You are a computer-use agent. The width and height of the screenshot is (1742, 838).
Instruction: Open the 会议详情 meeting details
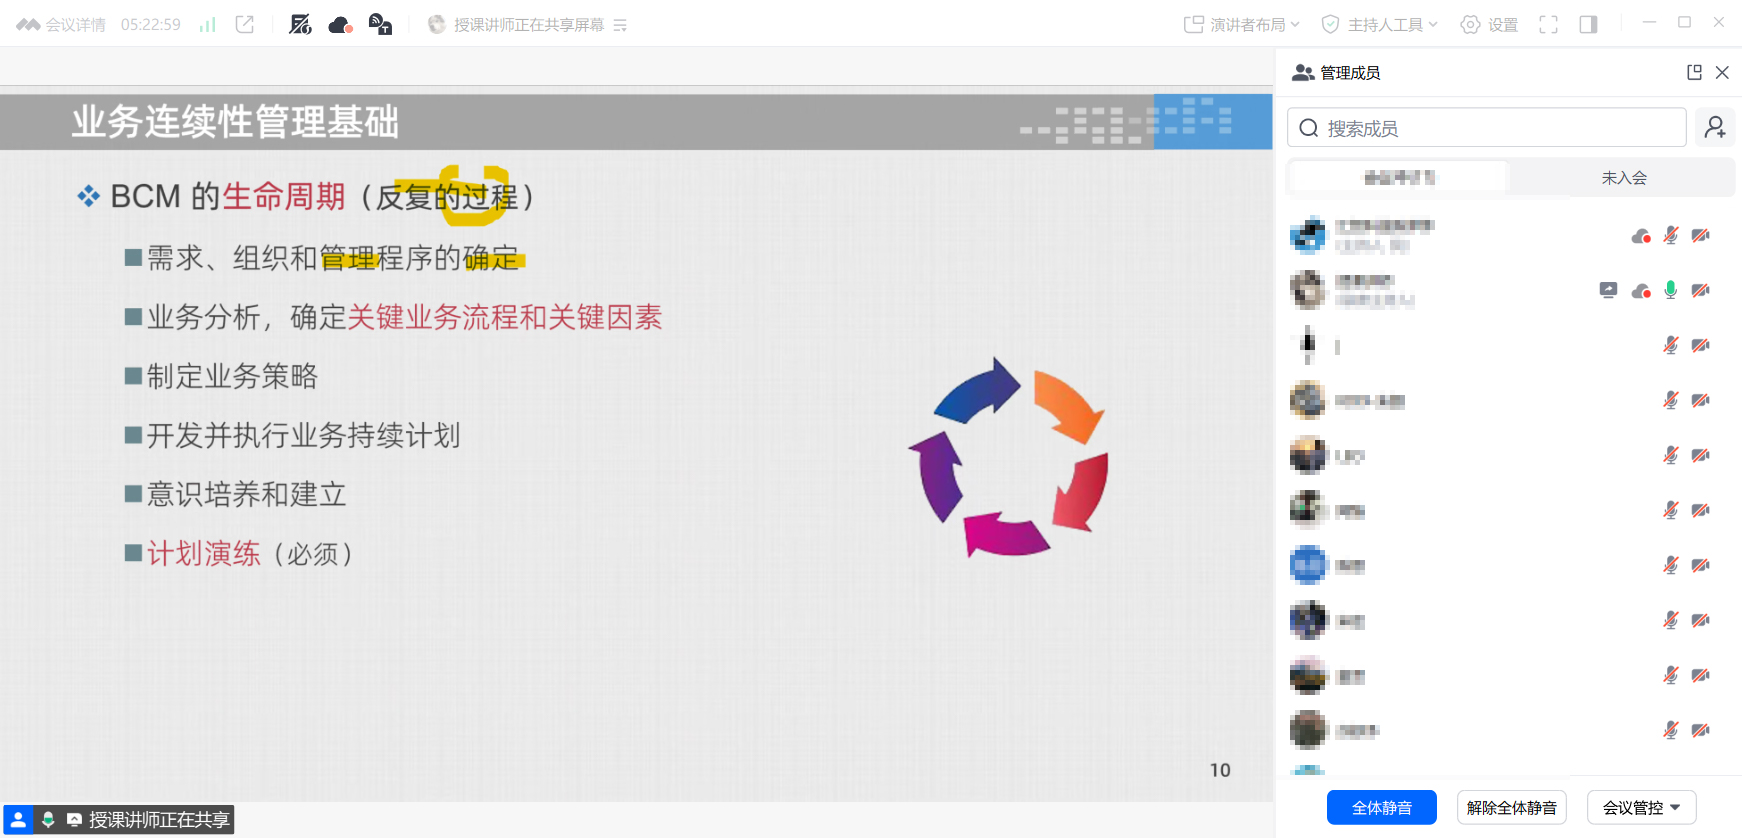coord(62,25)
